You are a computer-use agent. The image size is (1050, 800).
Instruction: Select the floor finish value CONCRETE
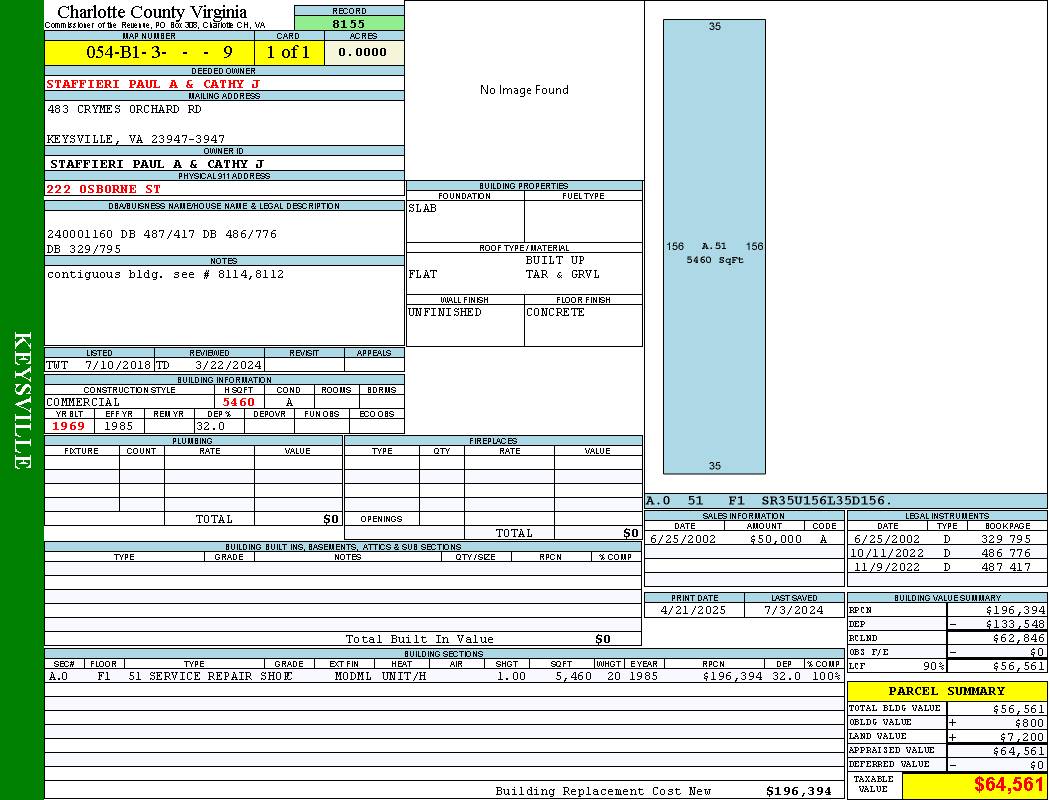coord(555,312)
